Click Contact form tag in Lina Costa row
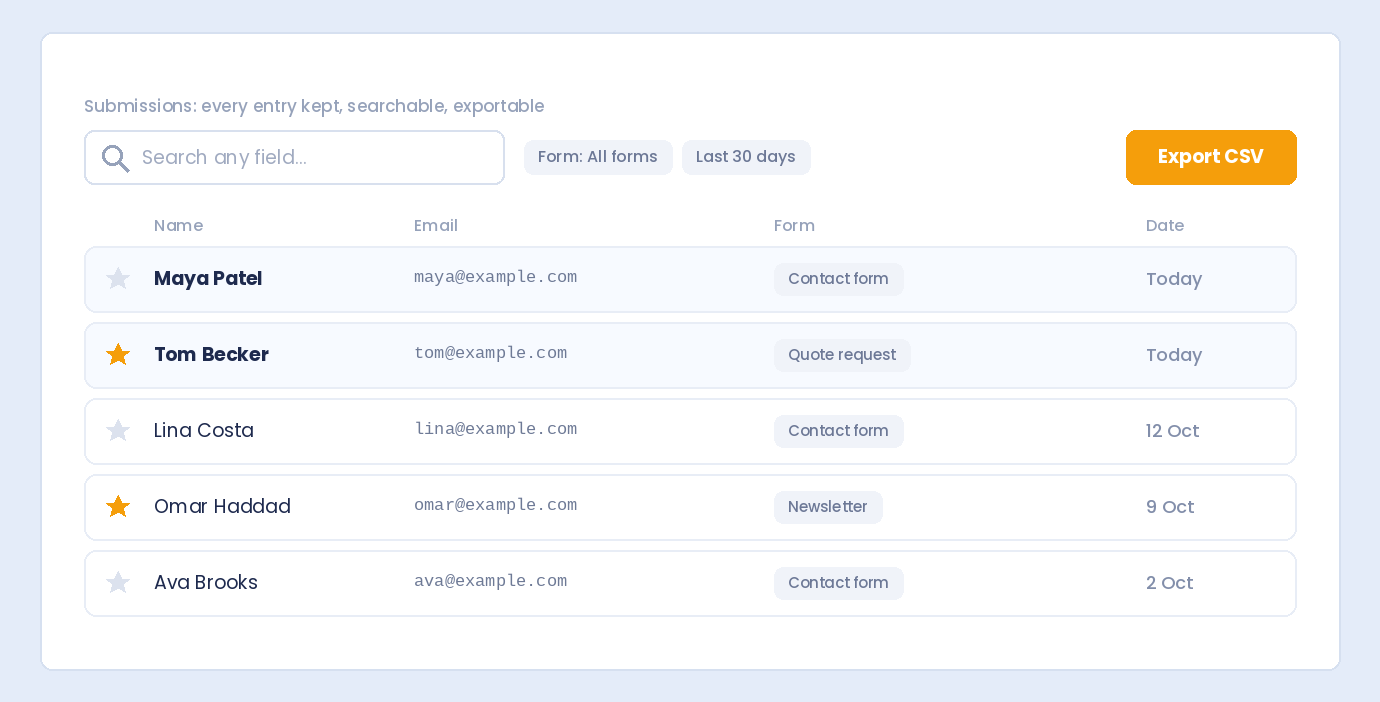1380x702 pixels. point(838,431)
